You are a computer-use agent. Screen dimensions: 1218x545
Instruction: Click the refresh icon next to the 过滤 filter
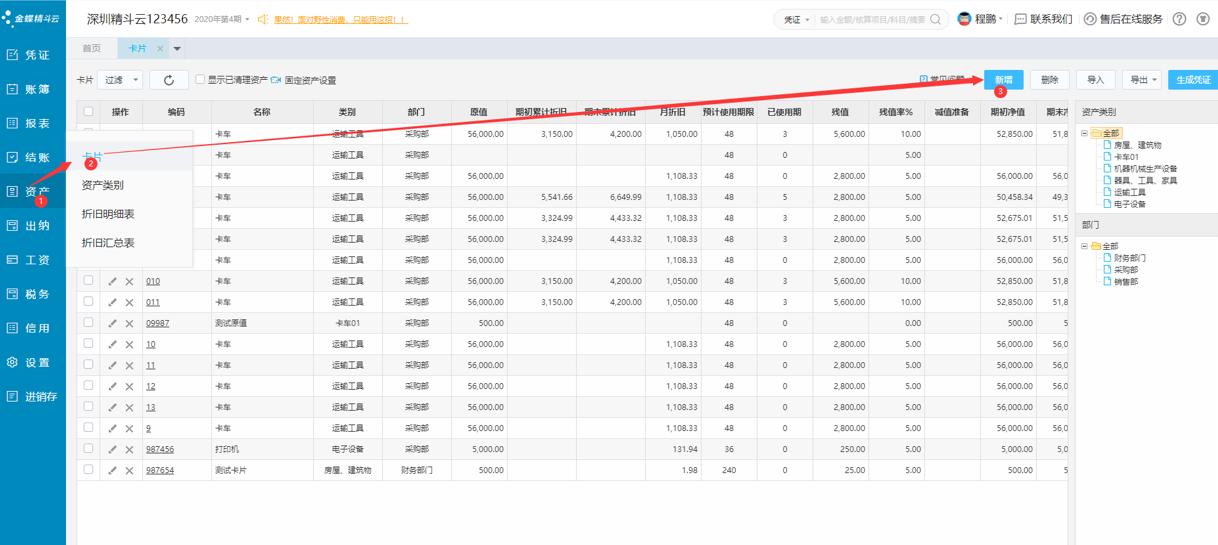pos(169,80)
